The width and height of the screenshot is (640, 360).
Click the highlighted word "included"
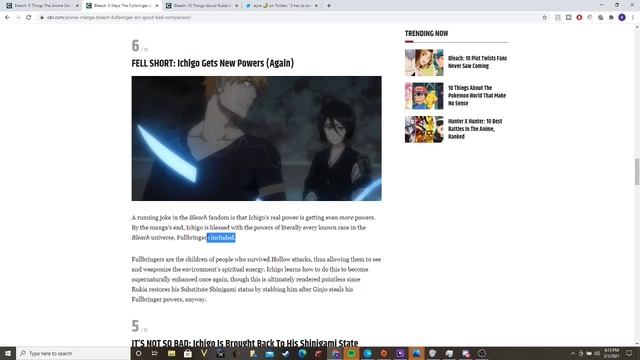pos(221,238)
